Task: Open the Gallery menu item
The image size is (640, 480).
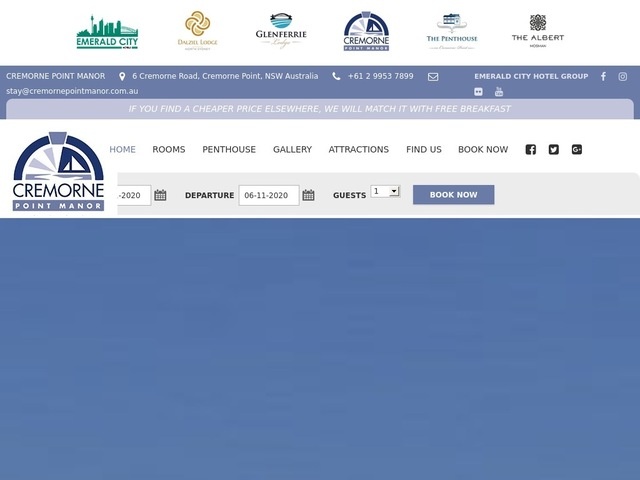Action: [x=292, y=150]
